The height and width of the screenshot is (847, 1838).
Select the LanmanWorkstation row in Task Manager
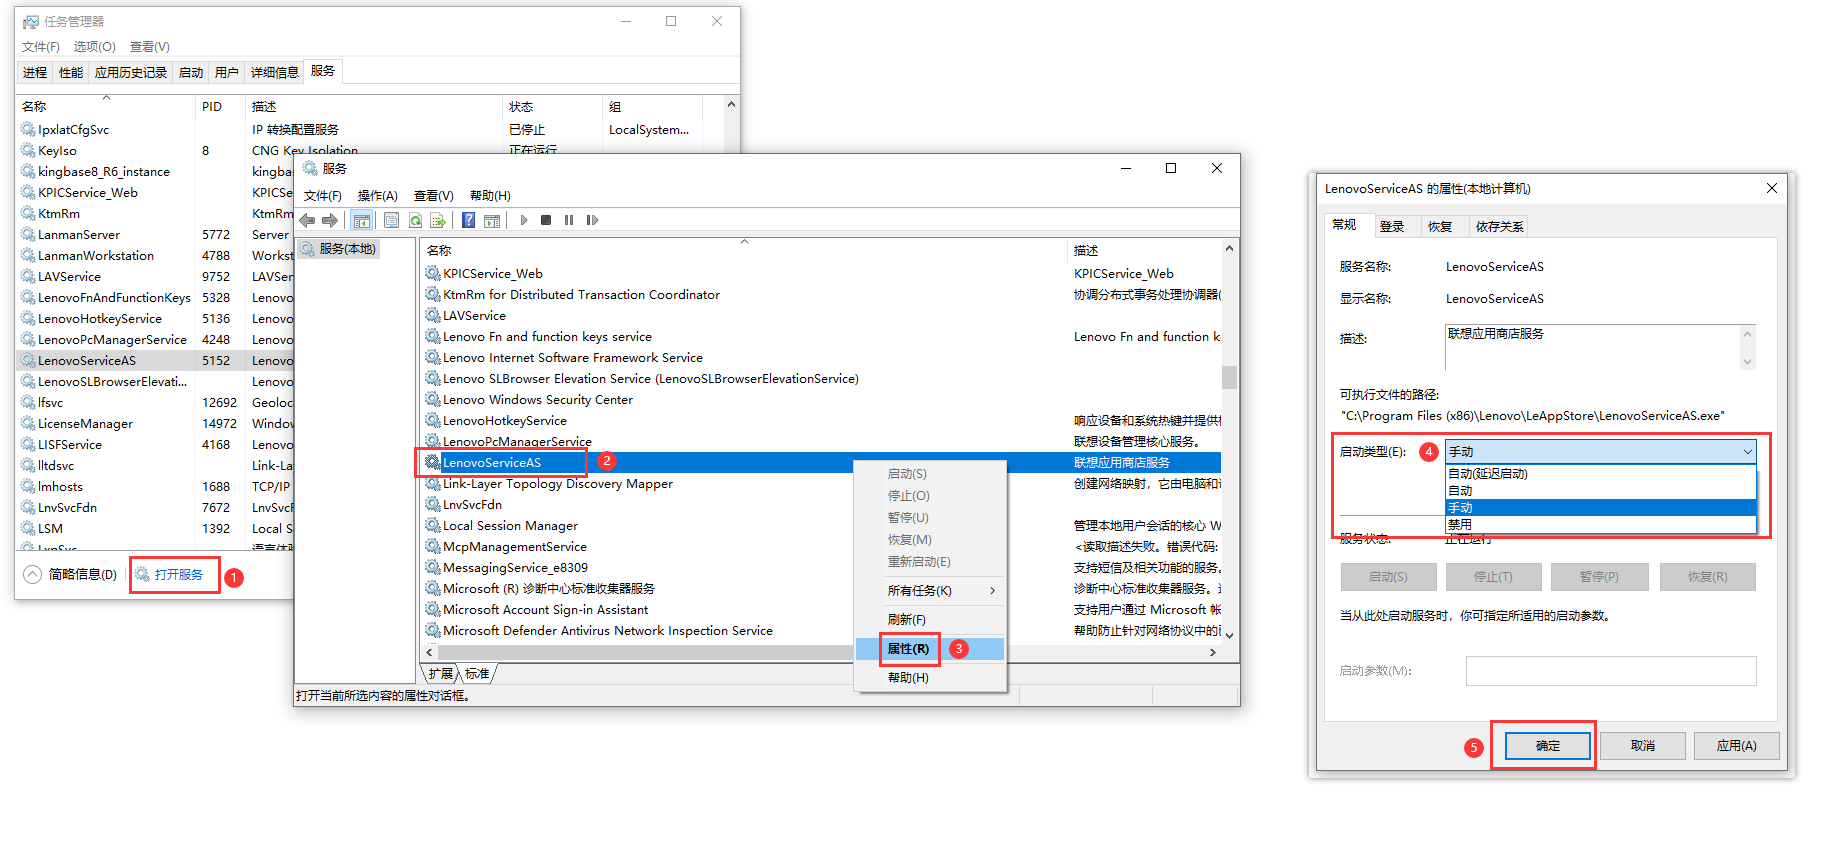156,256
